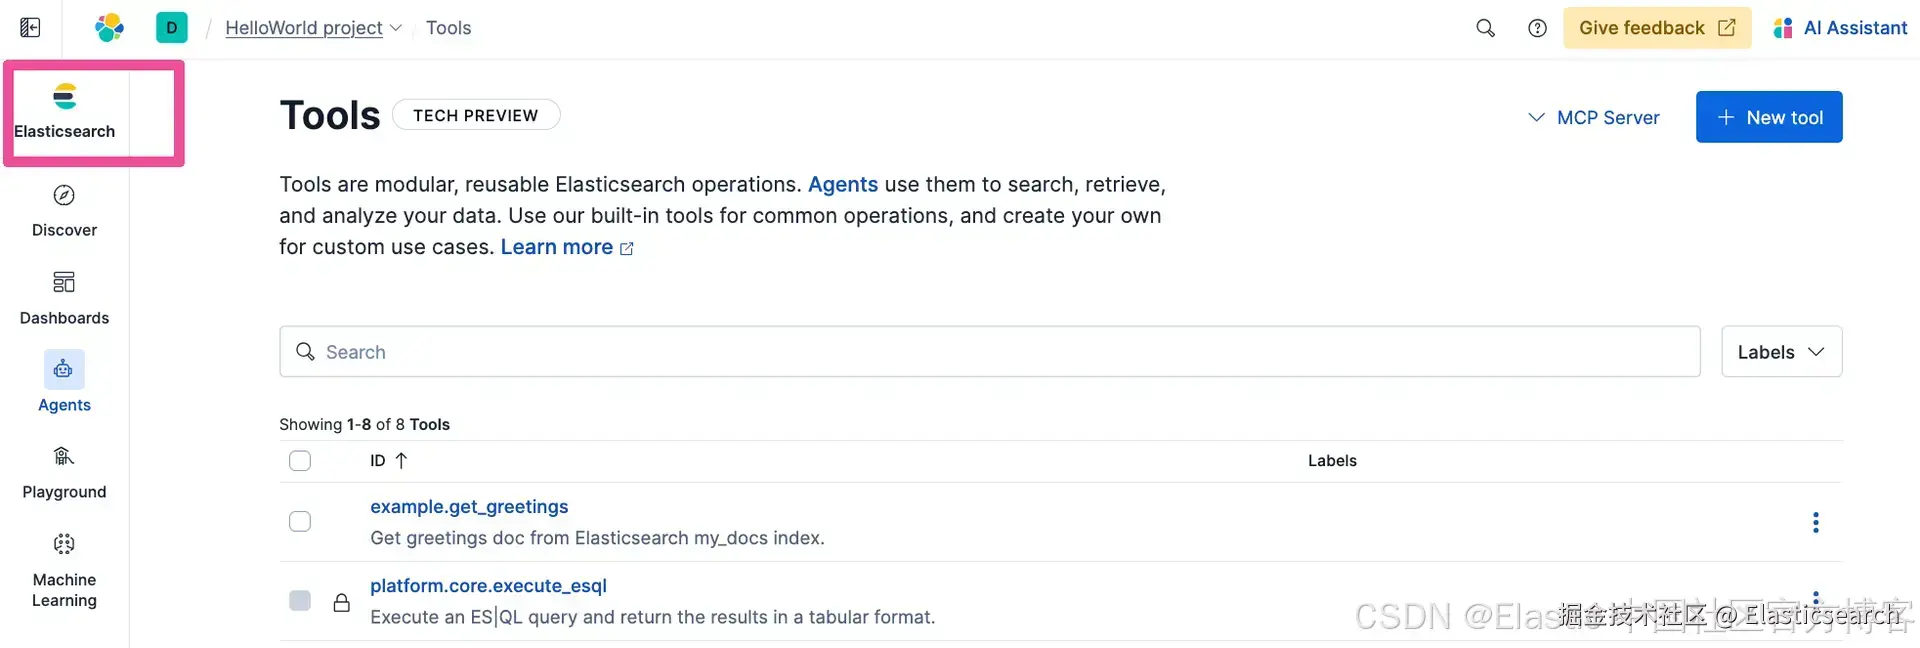Image resolution: width=1920 pixels, height=648 pixels.
Task: Go to Dashboards in the sidebar
Action: point(64,297)
